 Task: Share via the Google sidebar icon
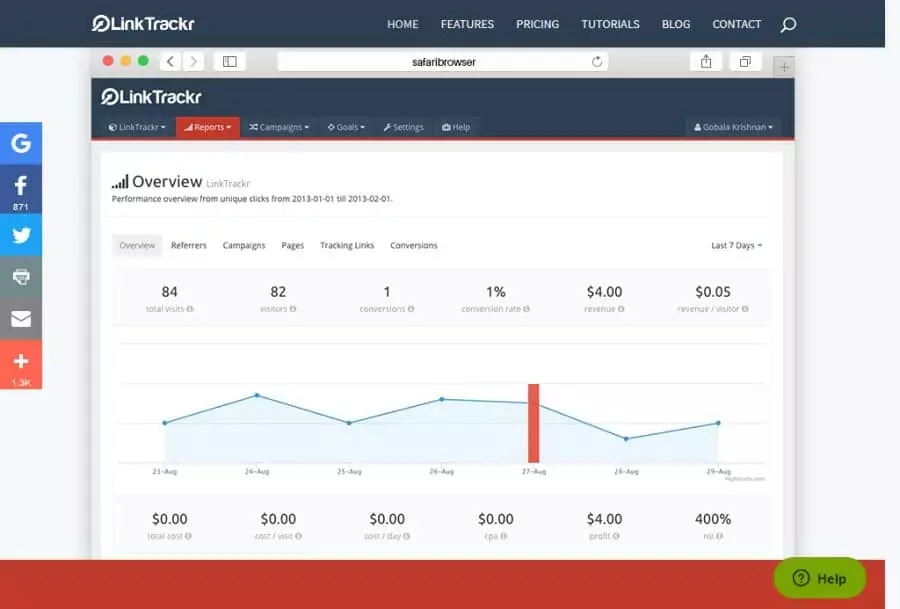click(x=21, y=143)
